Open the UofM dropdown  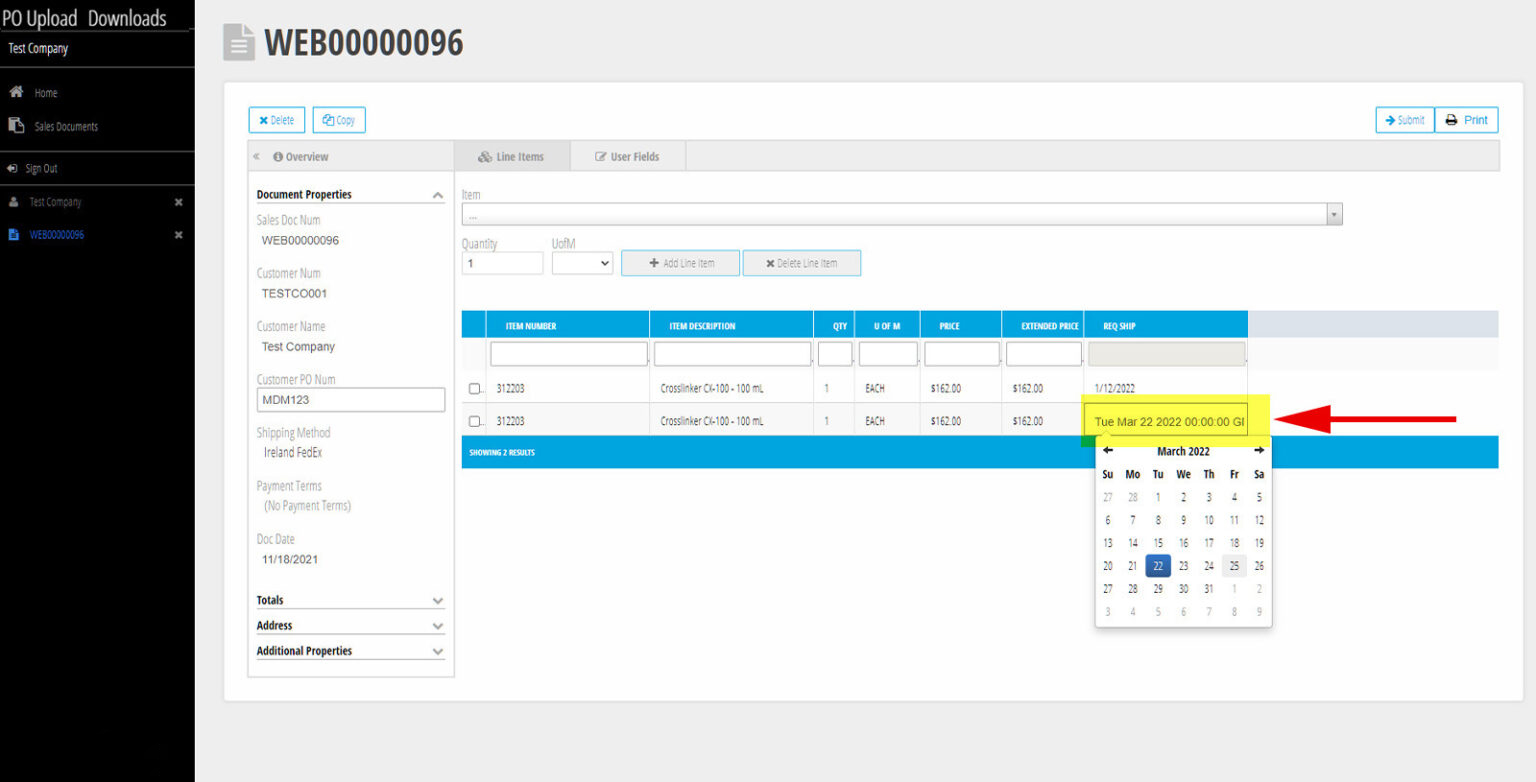coord(582,263)
